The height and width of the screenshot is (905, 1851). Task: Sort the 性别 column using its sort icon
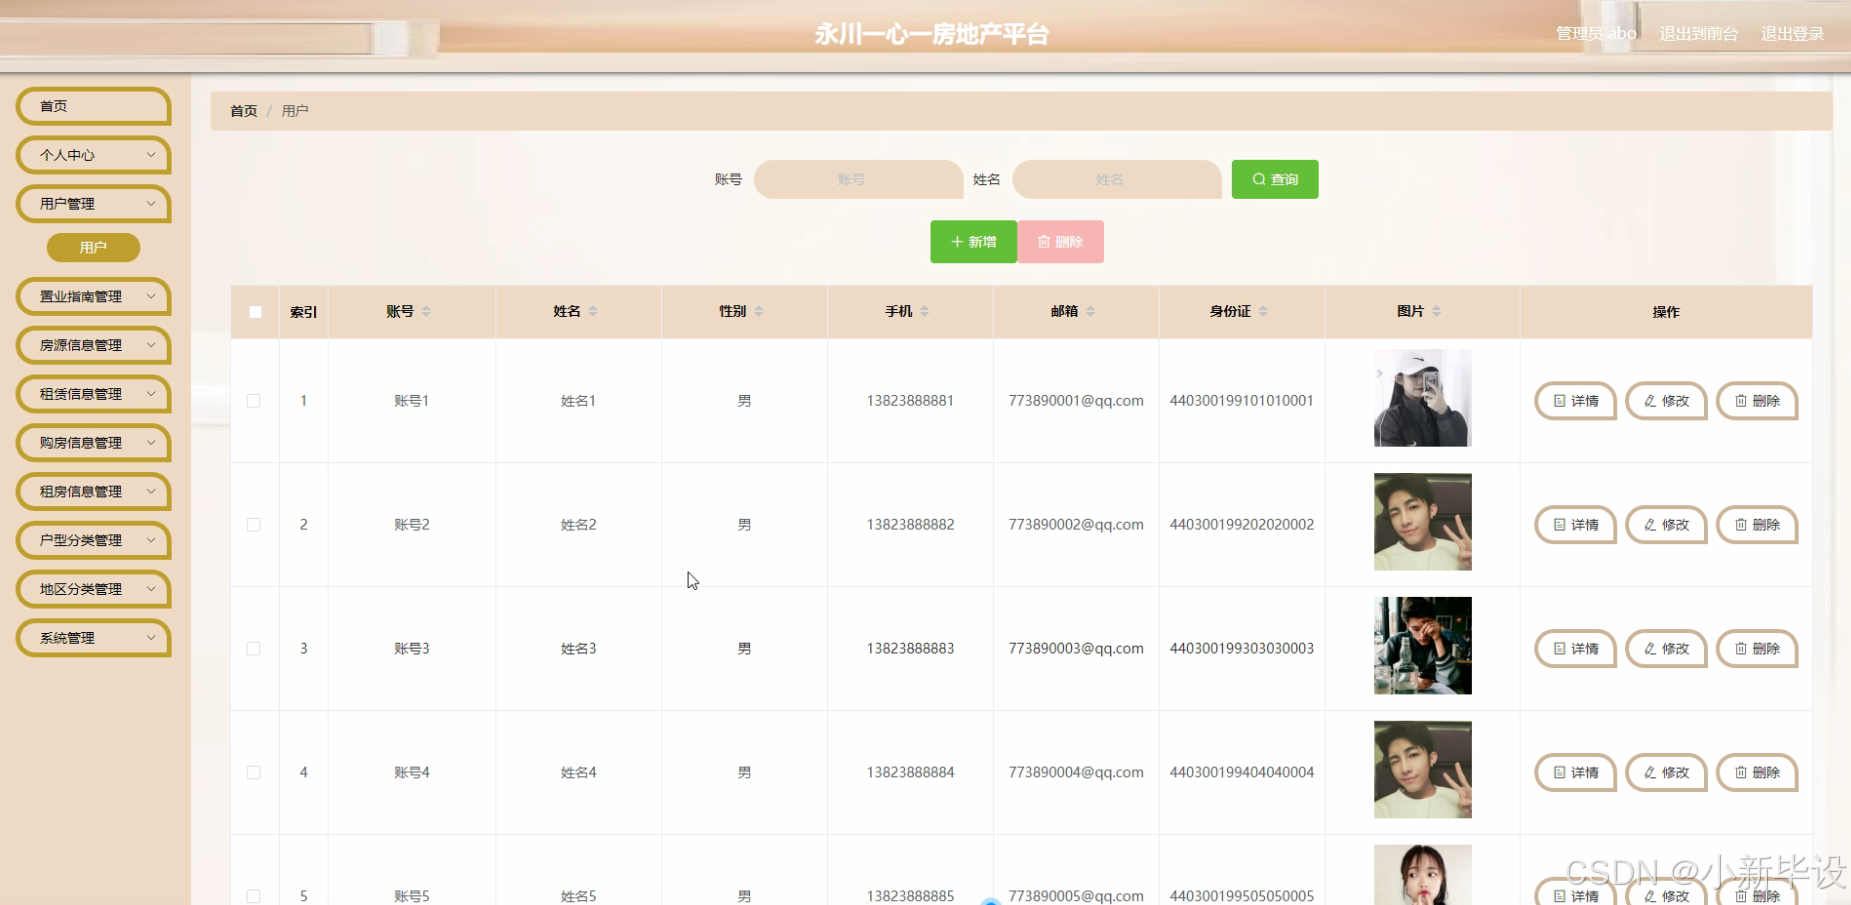(759, 311)
